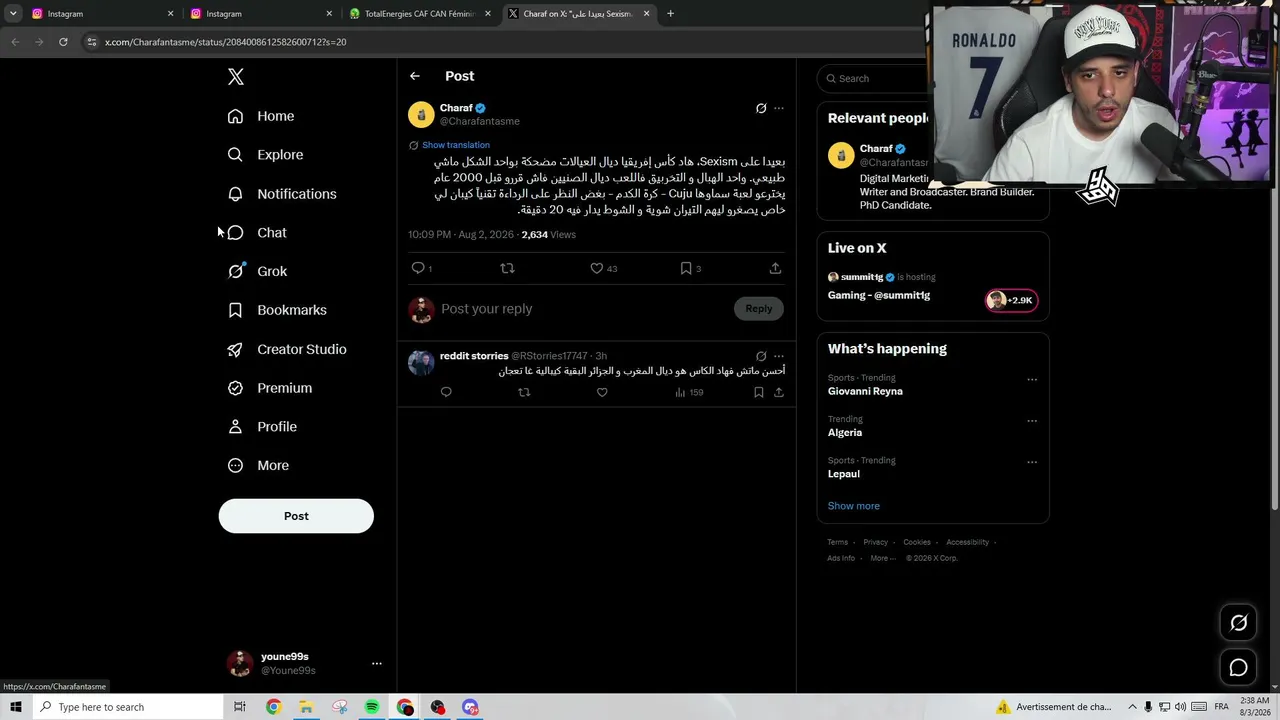The image size is (1280, 720).
Task: Bookmark the reddit storries comment
Action: 759,392
